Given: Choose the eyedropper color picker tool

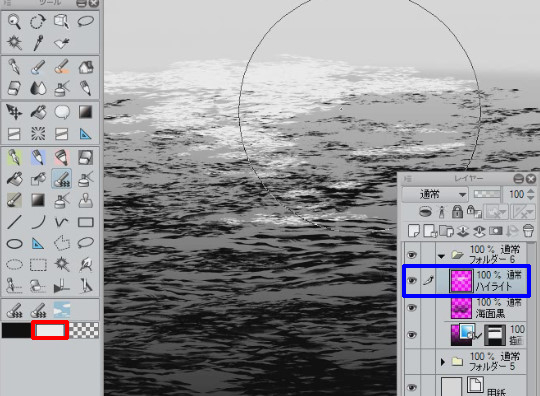Looking at the screenshot, I should point(38,43).
